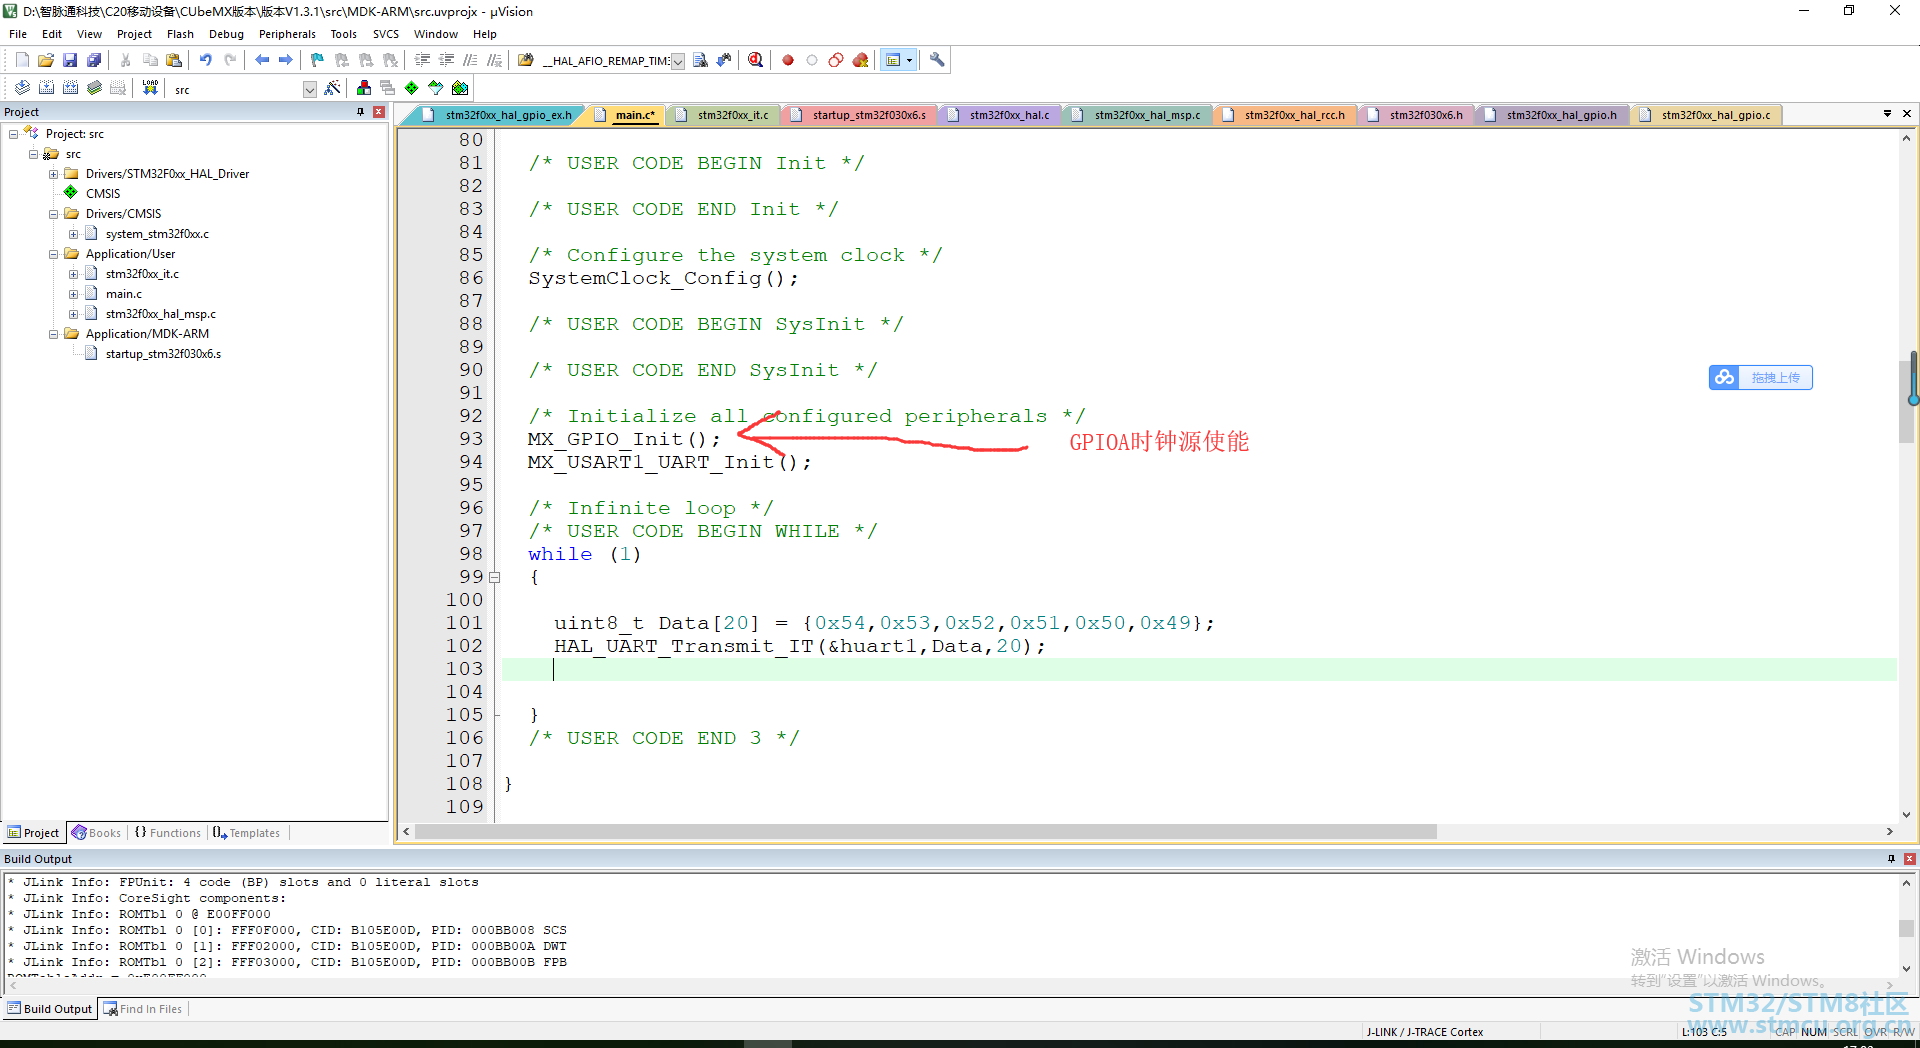Collapse the Application/MDK-ARM folder
The height and width of the screenshot is (1048, 1920).
(53, 334)
